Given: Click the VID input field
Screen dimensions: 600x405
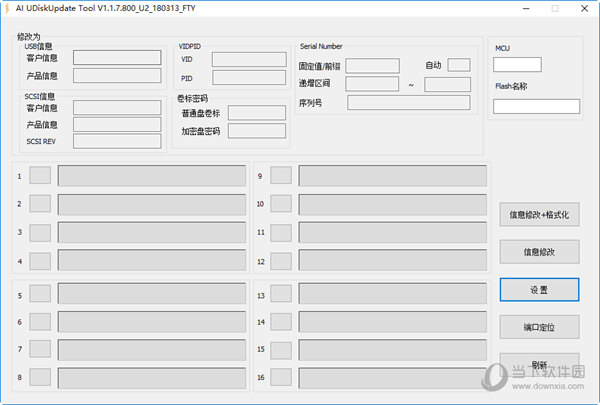Looking at the screenshot, I should 248,60.
